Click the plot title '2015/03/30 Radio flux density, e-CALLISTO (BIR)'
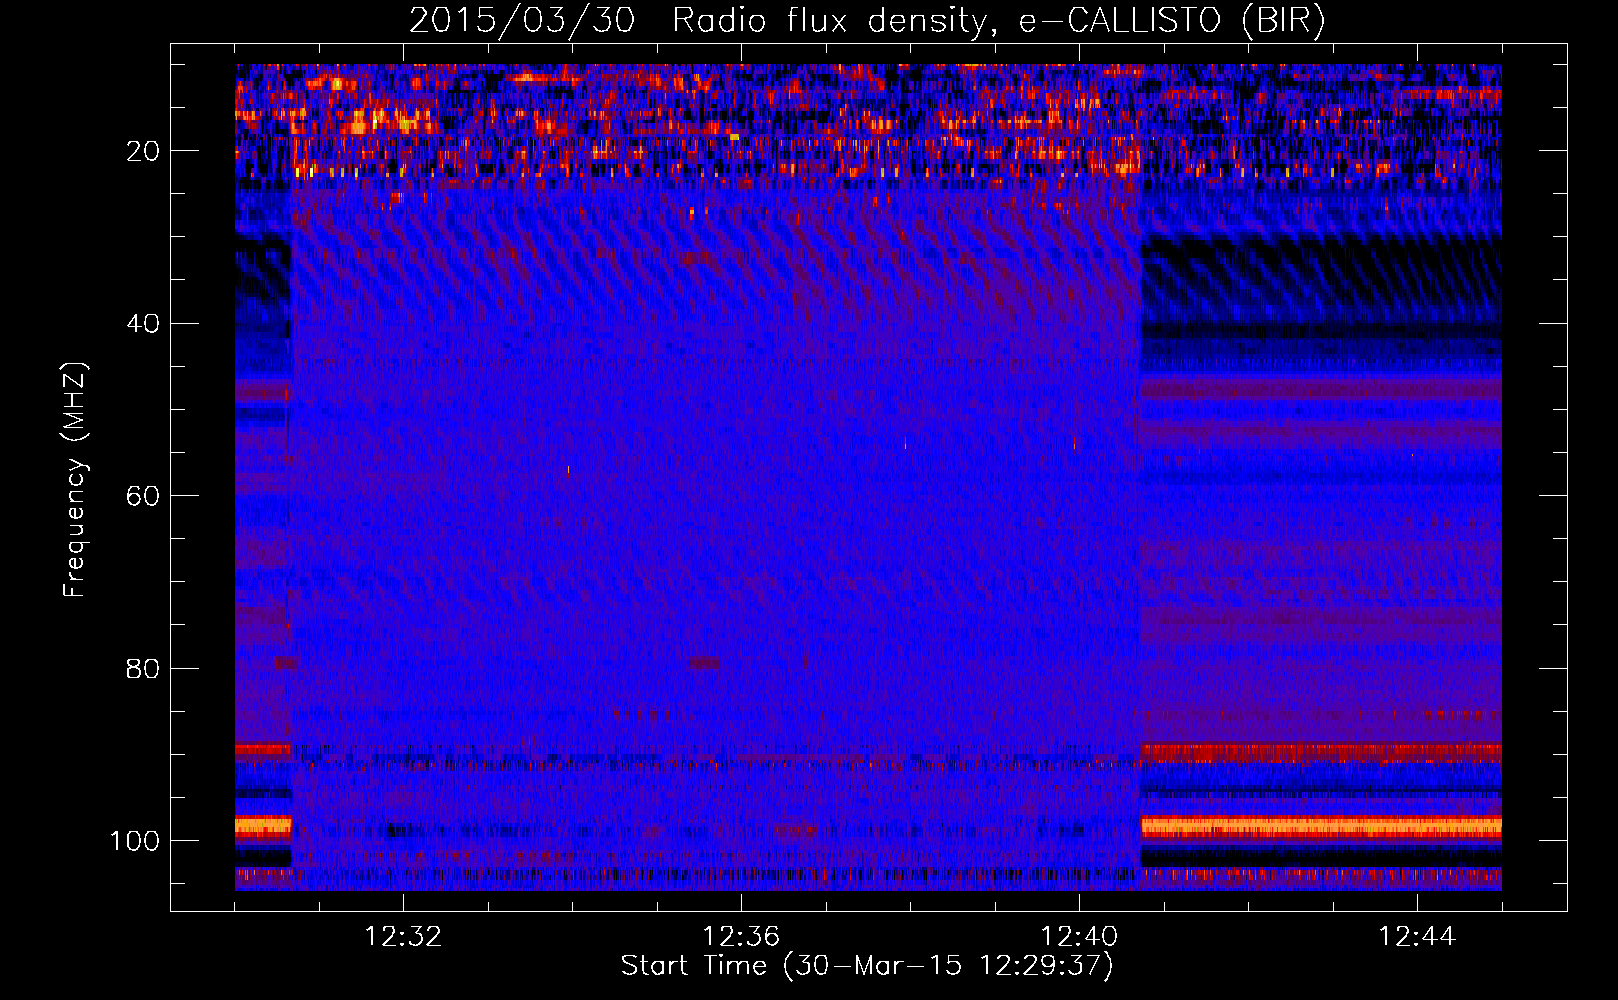Image resolution: width=1618 pixels, height=1000 pixels. (x=867, y=21)
